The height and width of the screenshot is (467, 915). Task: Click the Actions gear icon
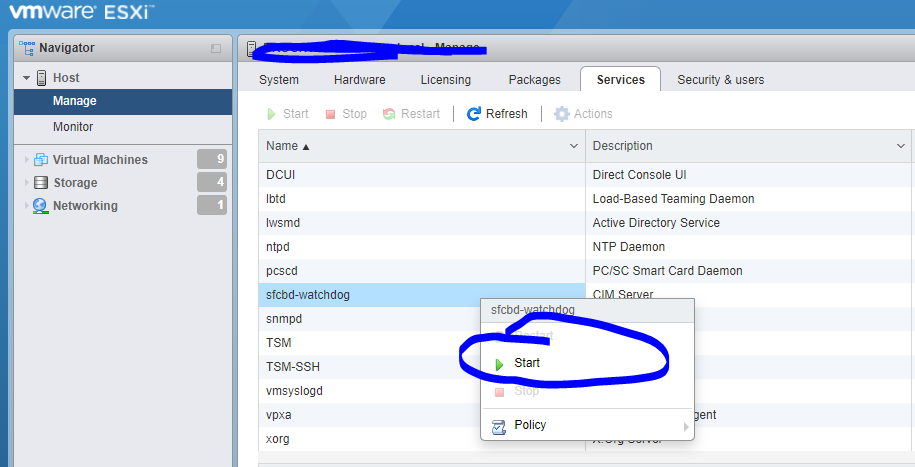tap(561, 114)
